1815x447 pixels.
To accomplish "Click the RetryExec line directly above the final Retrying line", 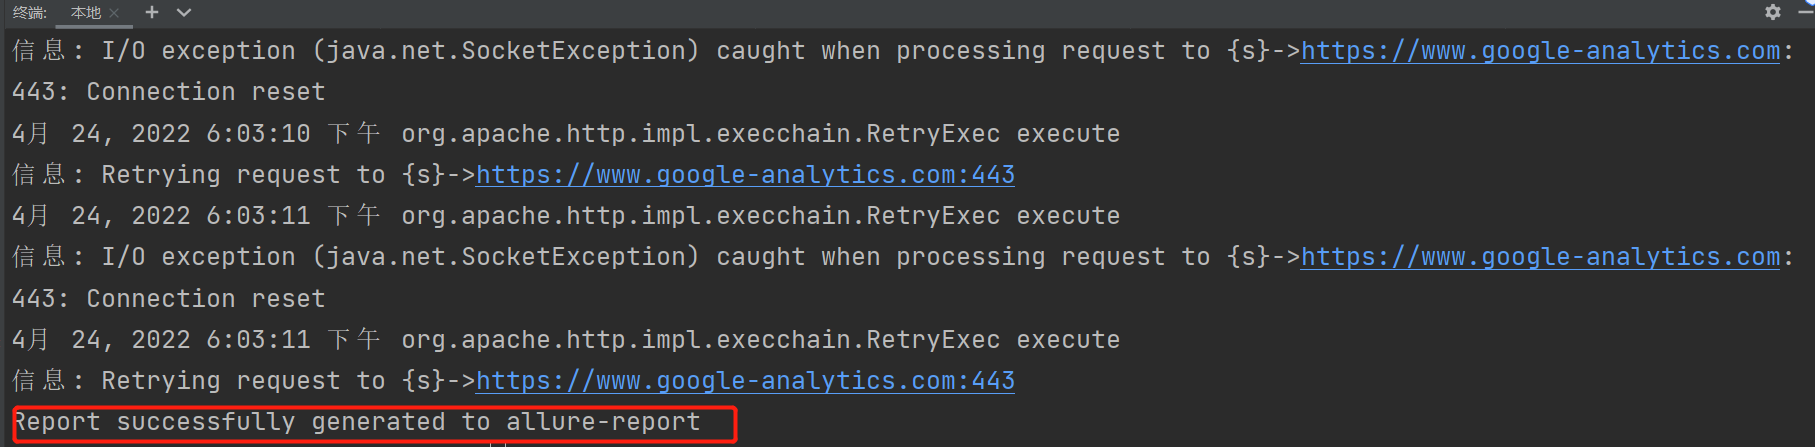I will pos(565,340).
